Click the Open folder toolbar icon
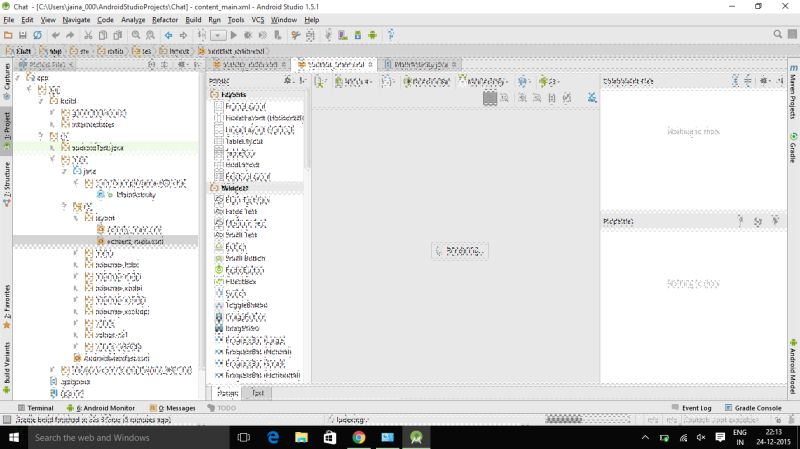Screen dimensions: 800x449 pyautogui.click(x=8, y=35)
